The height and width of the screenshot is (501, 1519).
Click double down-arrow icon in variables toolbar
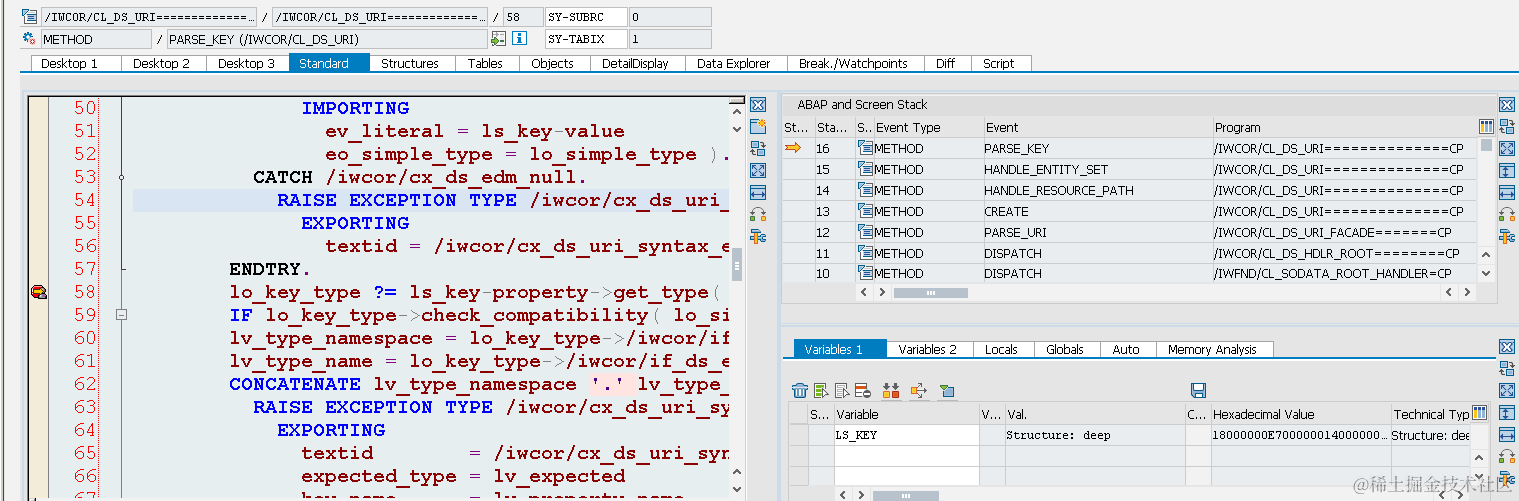[891, 390]
